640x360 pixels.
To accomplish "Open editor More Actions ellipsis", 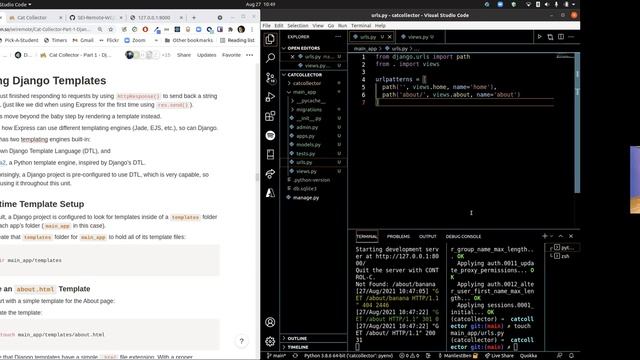I will (x=571, y=37).
